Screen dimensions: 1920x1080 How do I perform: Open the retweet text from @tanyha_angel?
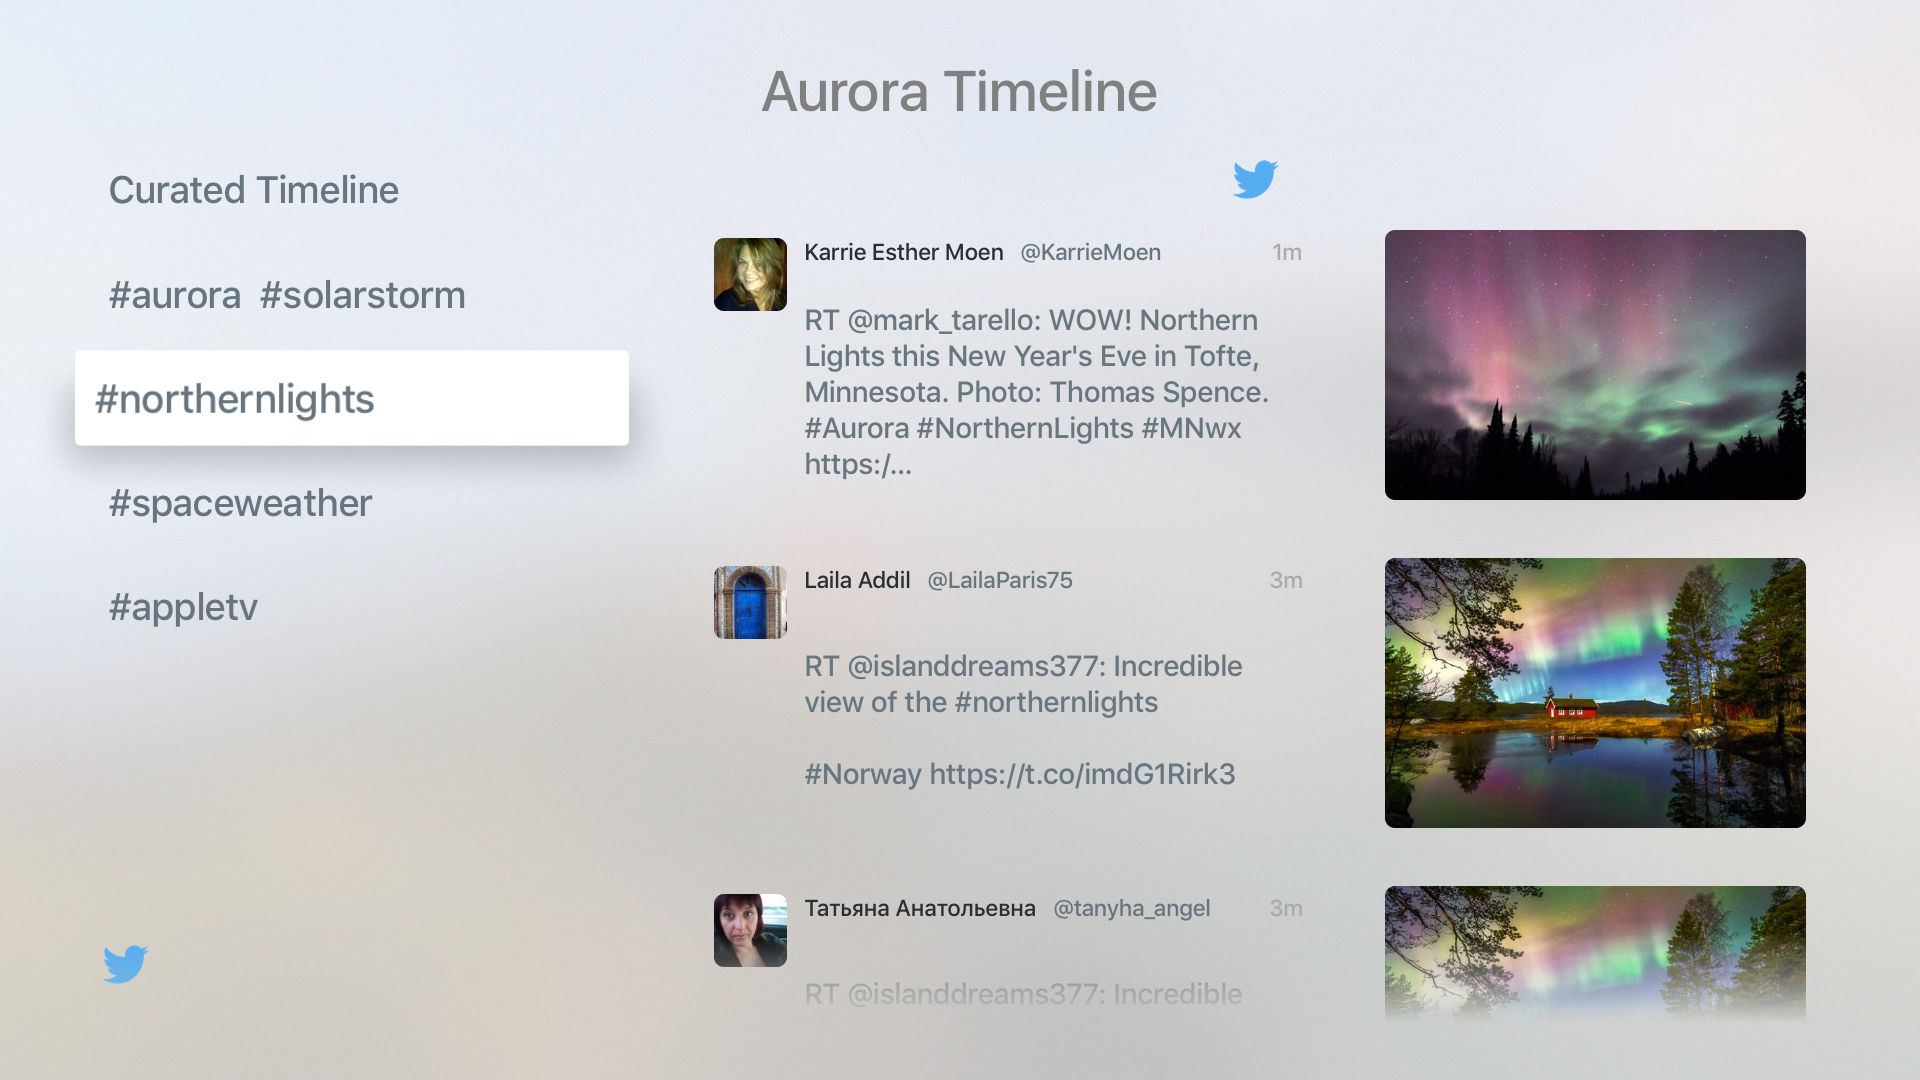coord(1023,994)
